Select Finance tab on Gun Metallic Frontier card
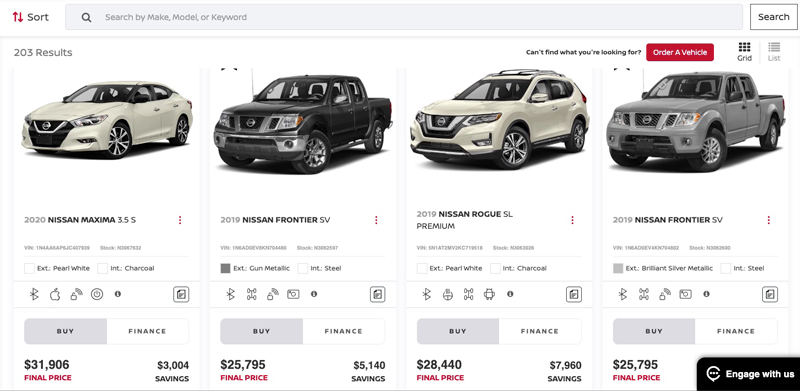The height and width of the screenshot is (391, 800). click(x=343, y=331)
